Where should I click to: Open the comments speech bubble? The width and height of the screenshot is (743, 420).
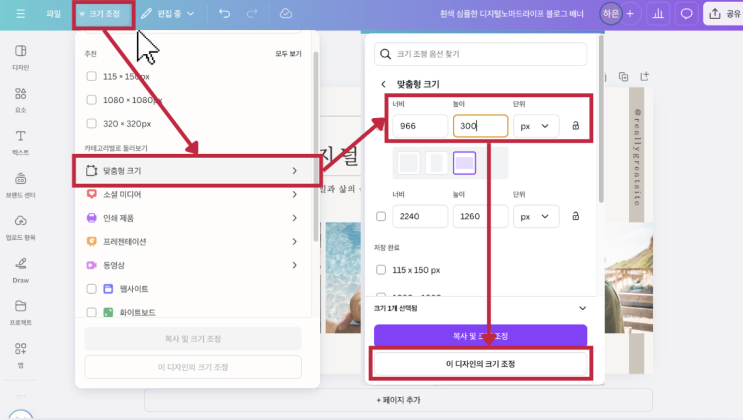point(686,14)
